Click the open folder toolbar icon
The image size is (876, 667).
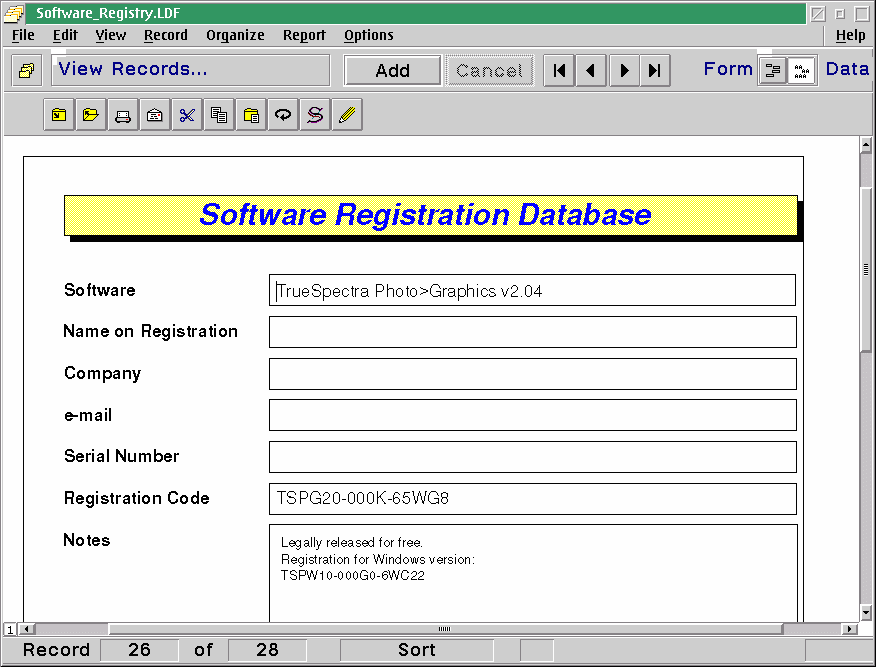(x=91, y=115)
